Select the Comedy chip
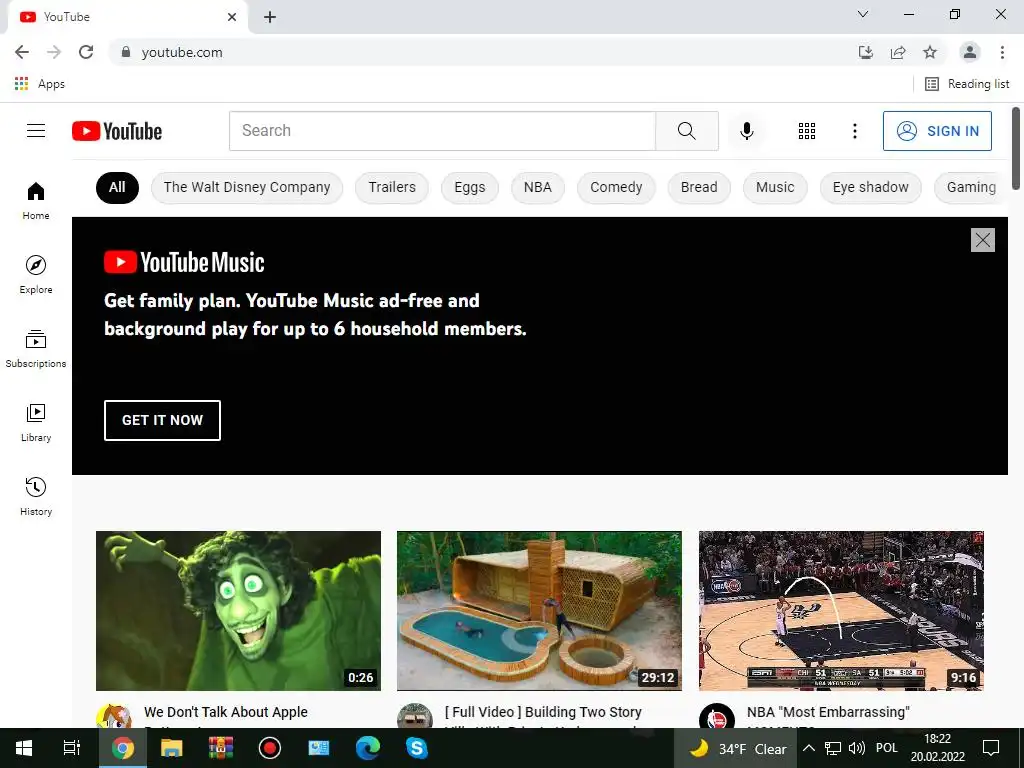Screen dimensions: 1024x768 (616, 187)
